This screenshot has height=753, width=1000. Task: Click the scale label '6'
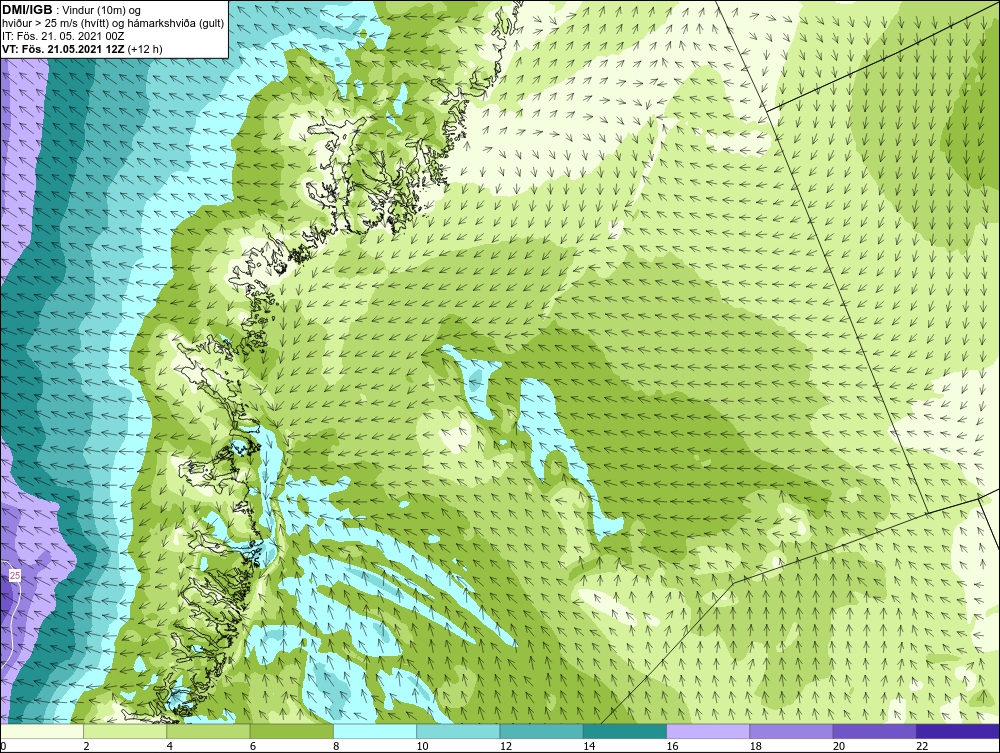point(253,746)
